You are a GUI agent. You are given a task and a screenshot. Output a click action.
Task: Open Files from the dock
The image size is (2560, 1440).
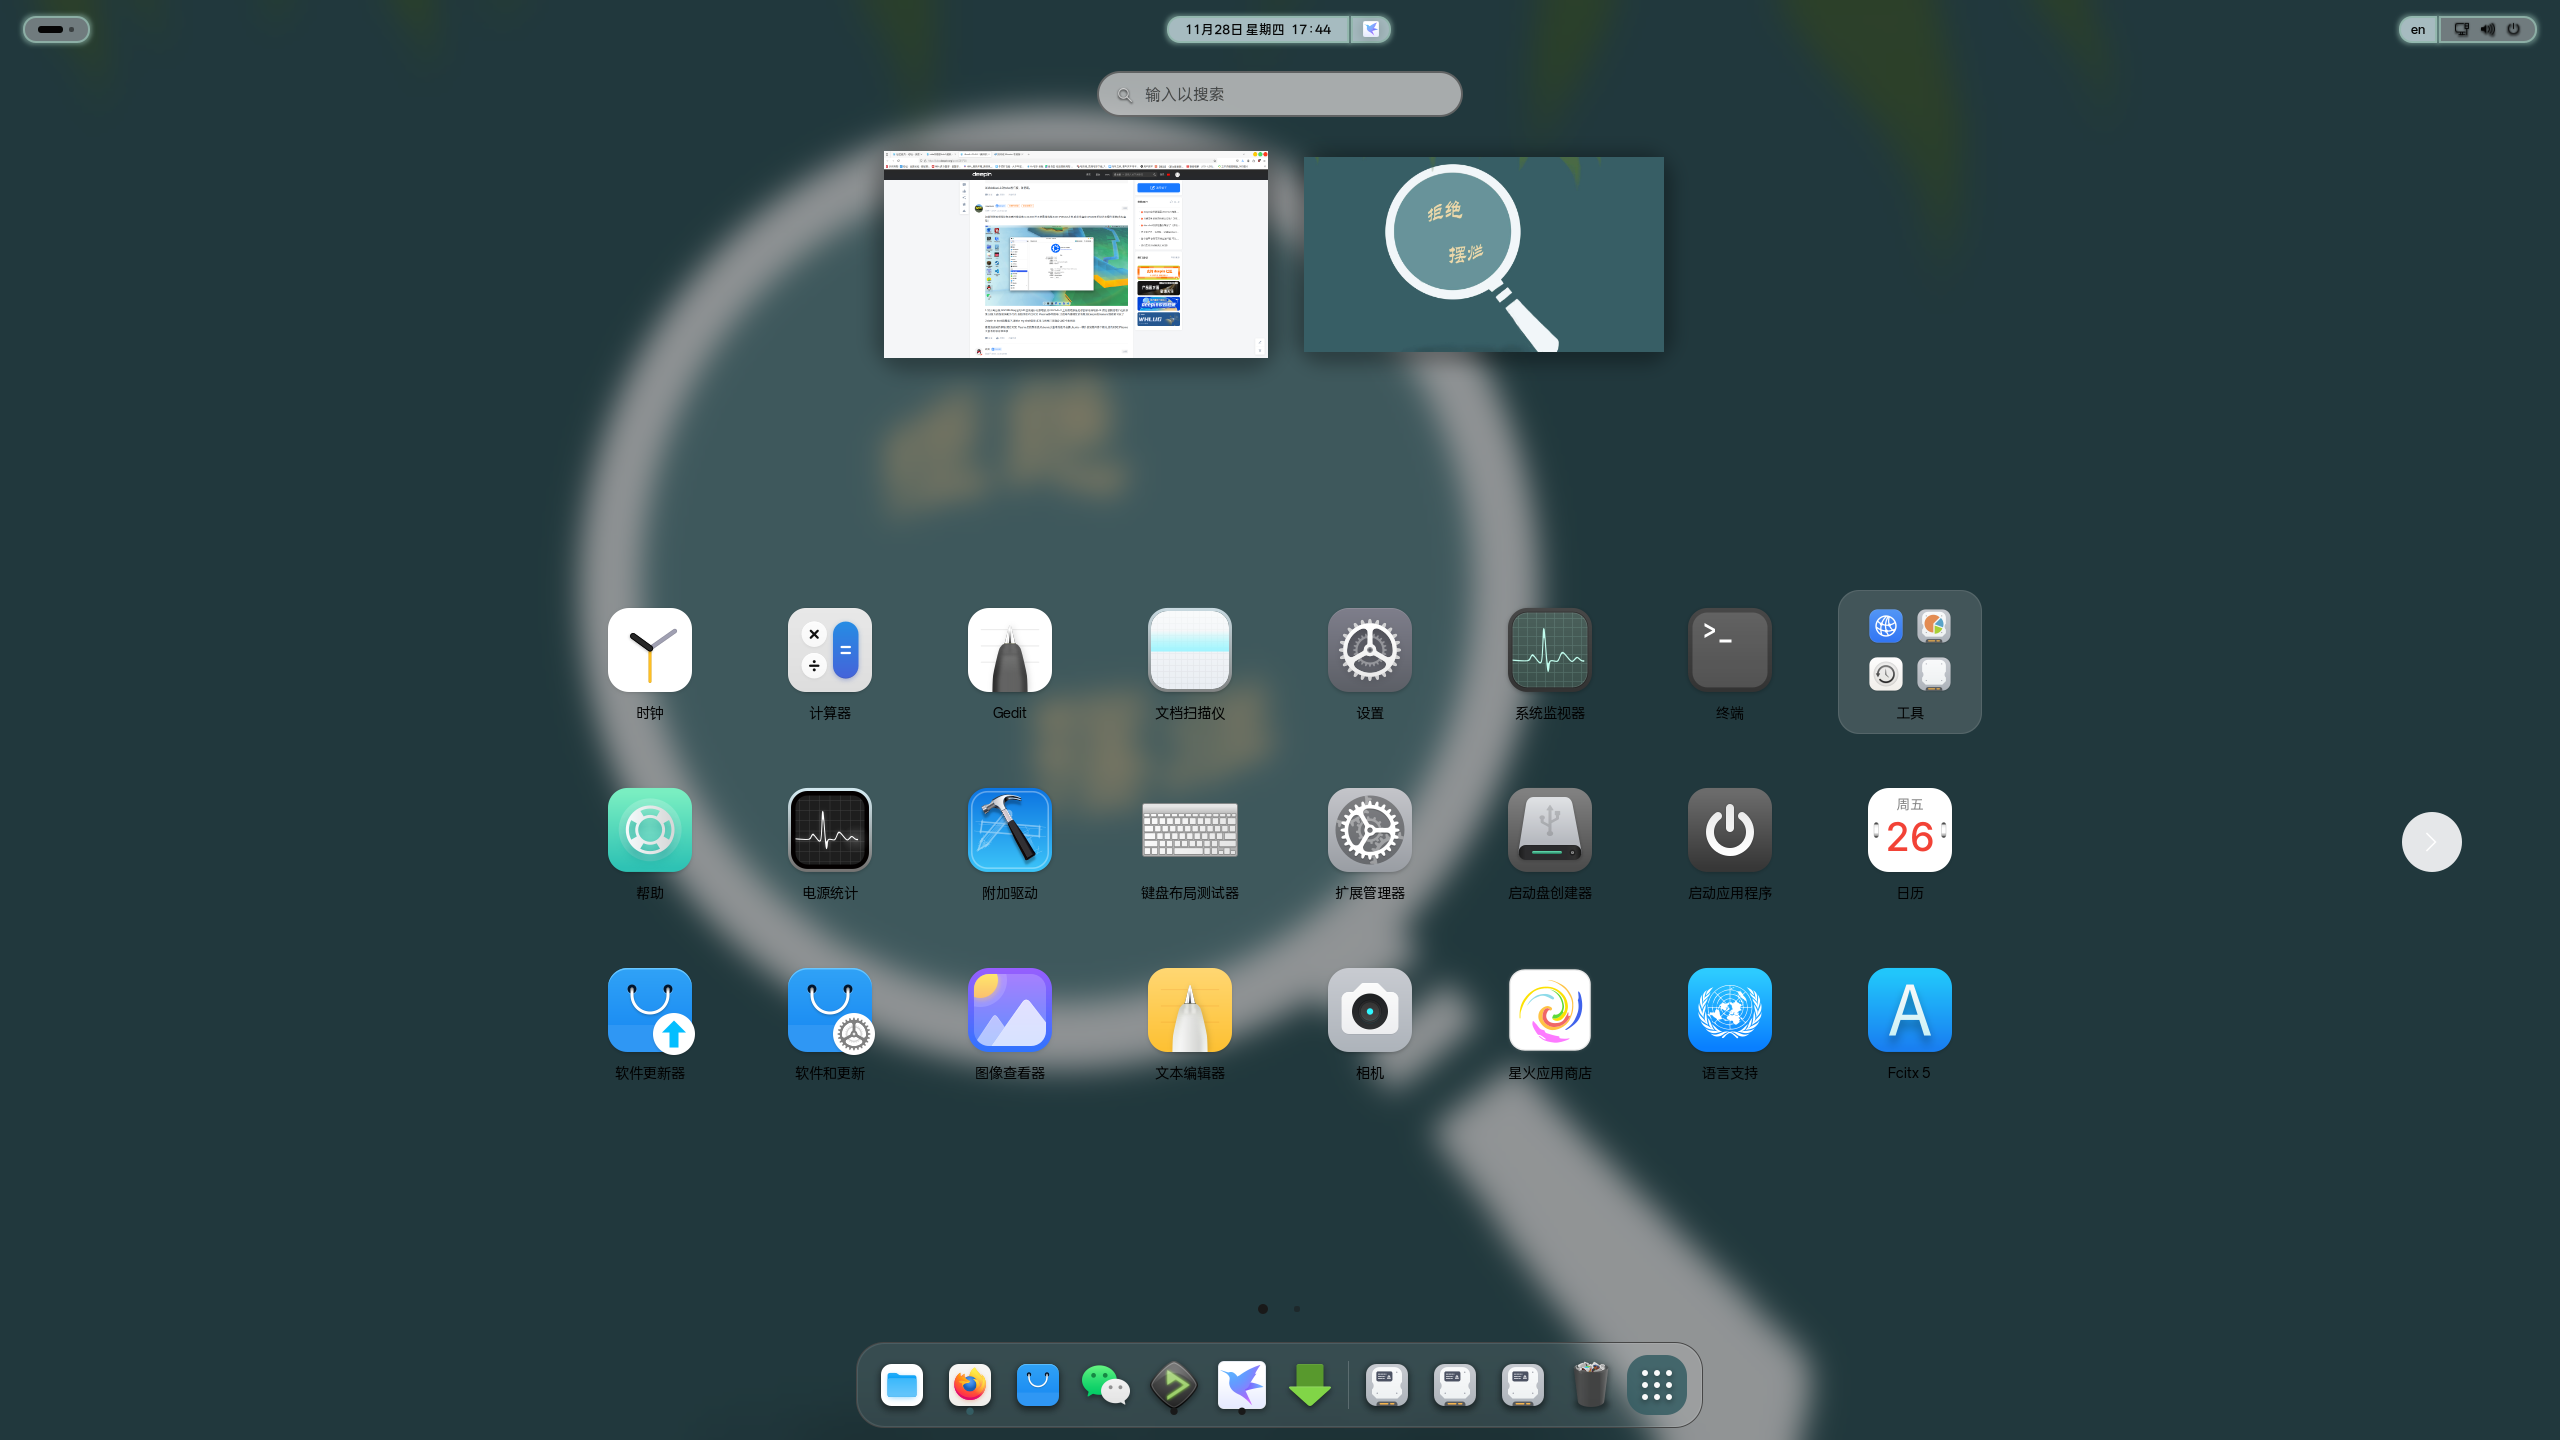tap(901, 1385)
